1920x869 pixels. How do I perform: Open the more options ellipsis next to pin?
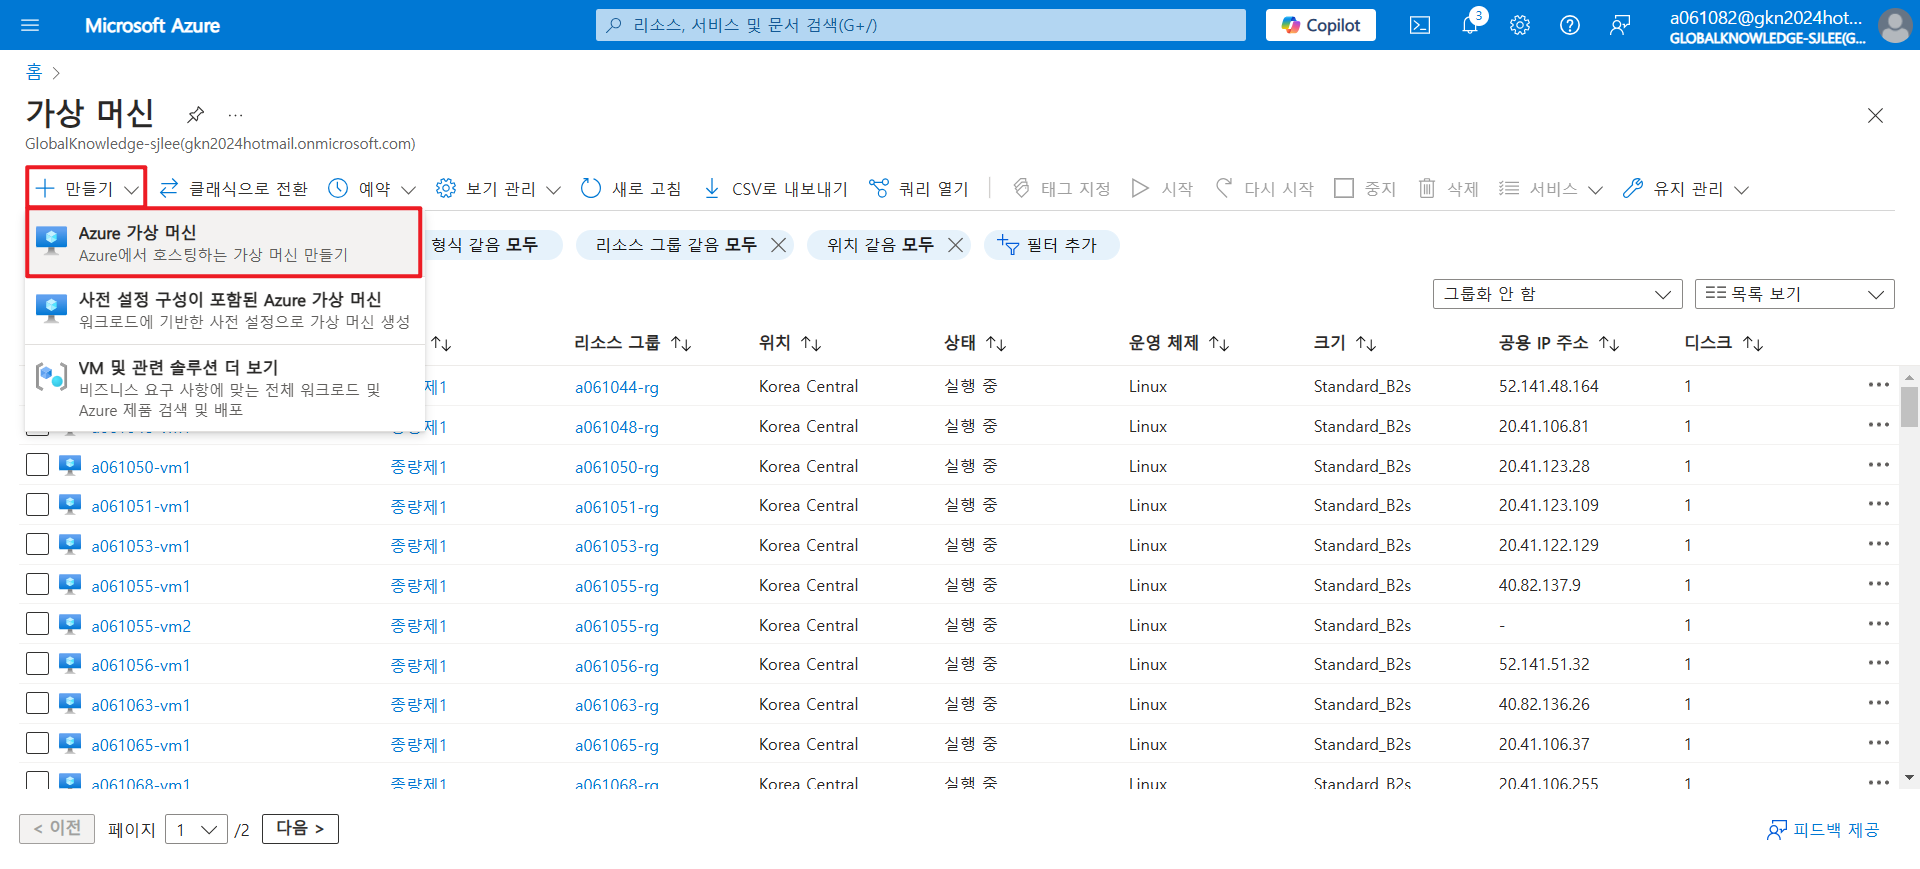click(x=235, y=114)
